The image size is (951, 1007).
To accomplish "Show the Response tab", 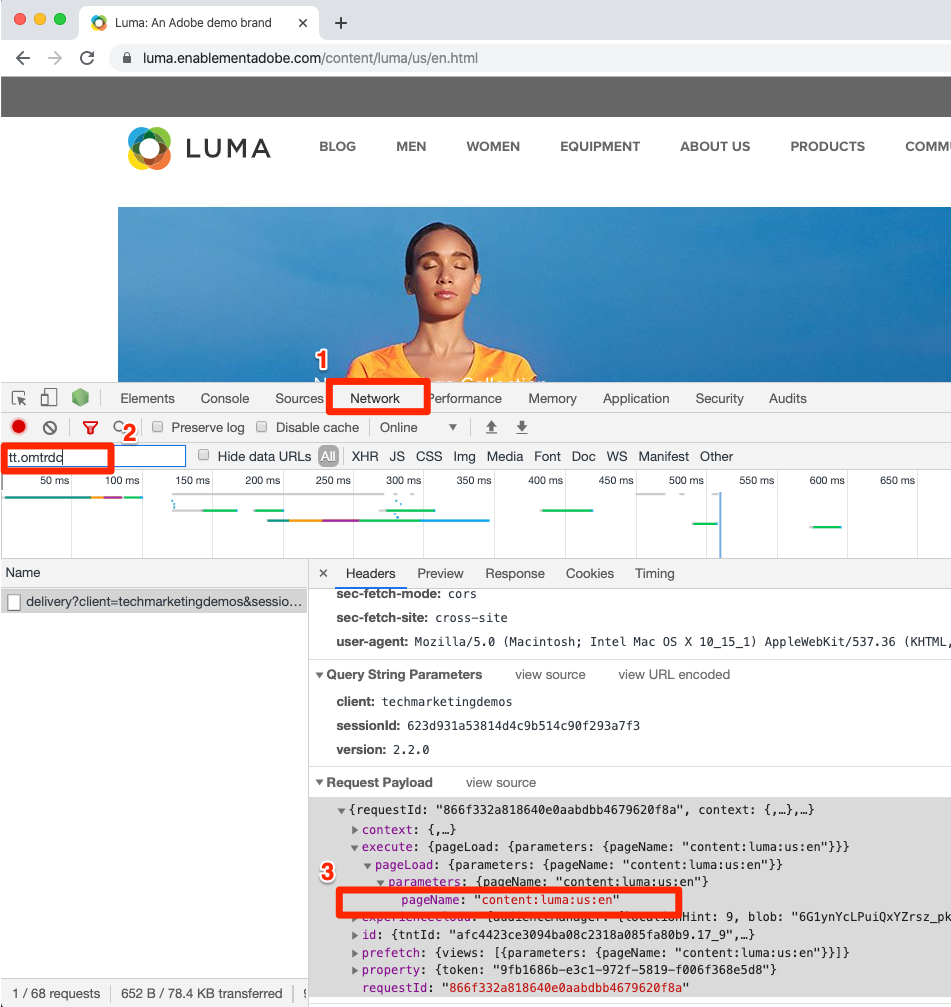I will [x=514, y=574].
